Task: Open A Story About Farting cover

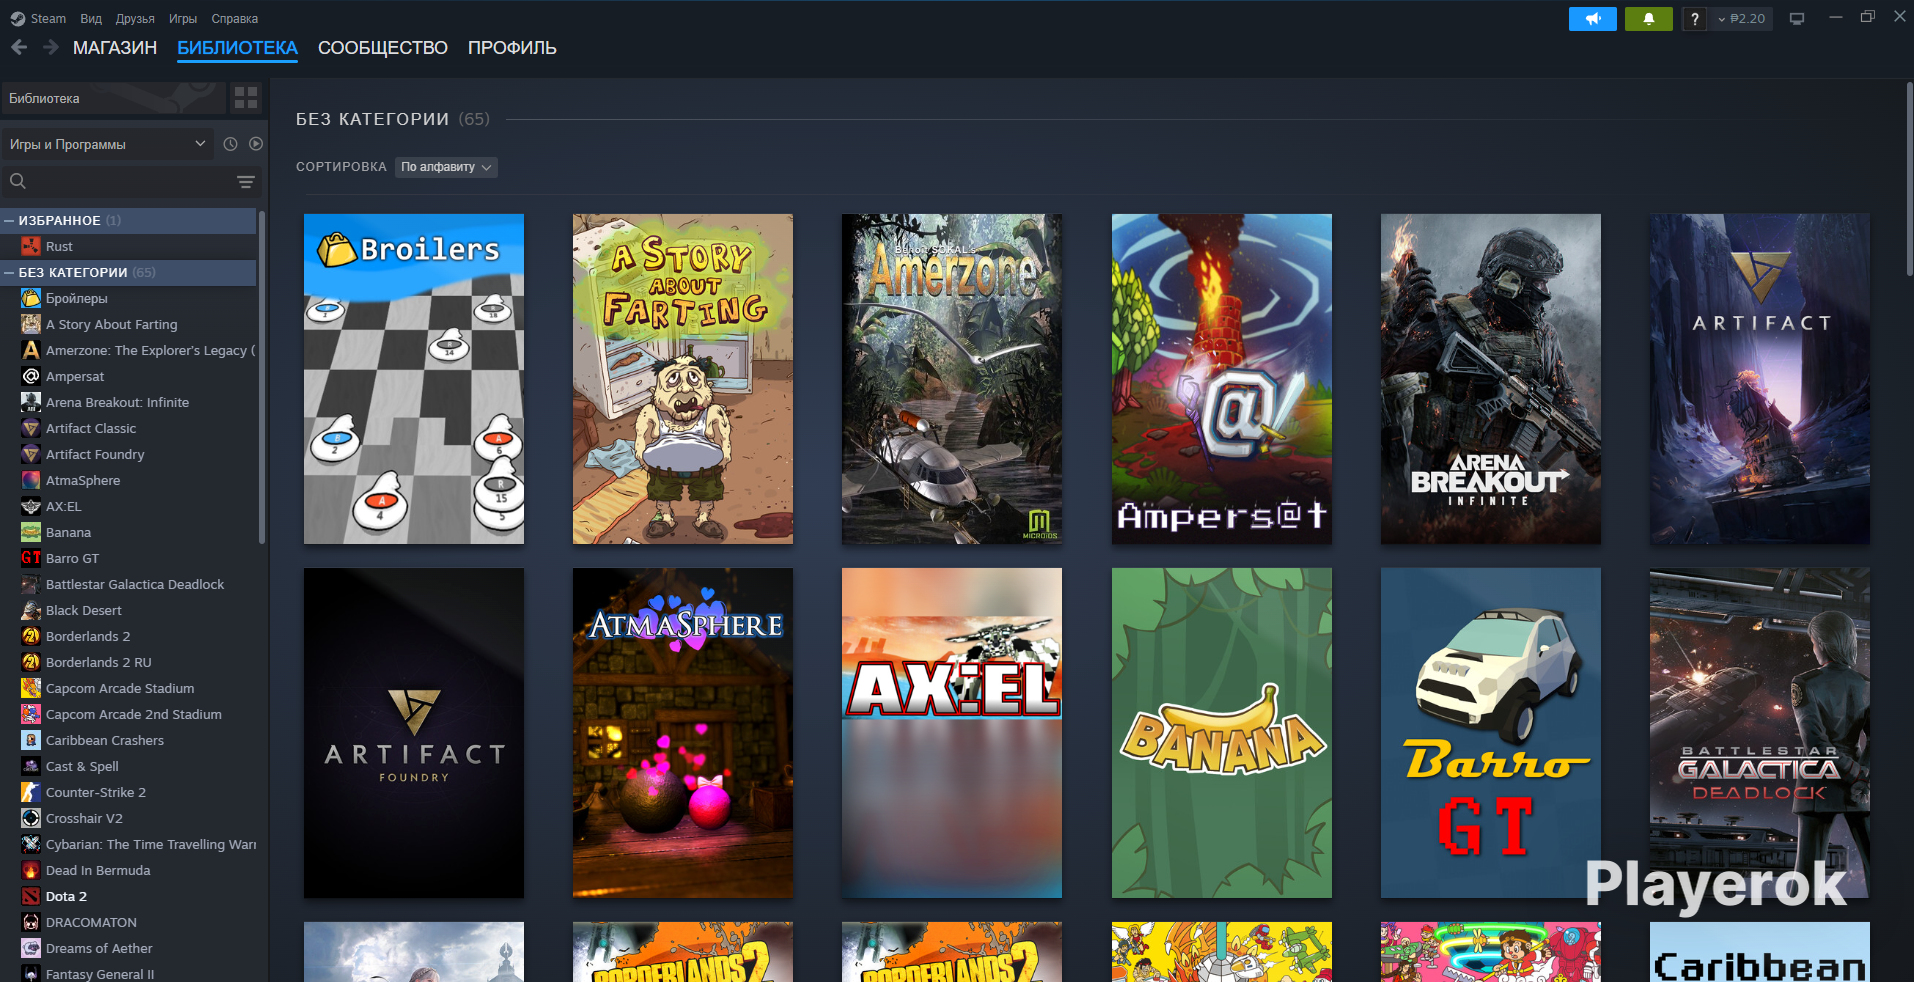Action: pos(683,379)
